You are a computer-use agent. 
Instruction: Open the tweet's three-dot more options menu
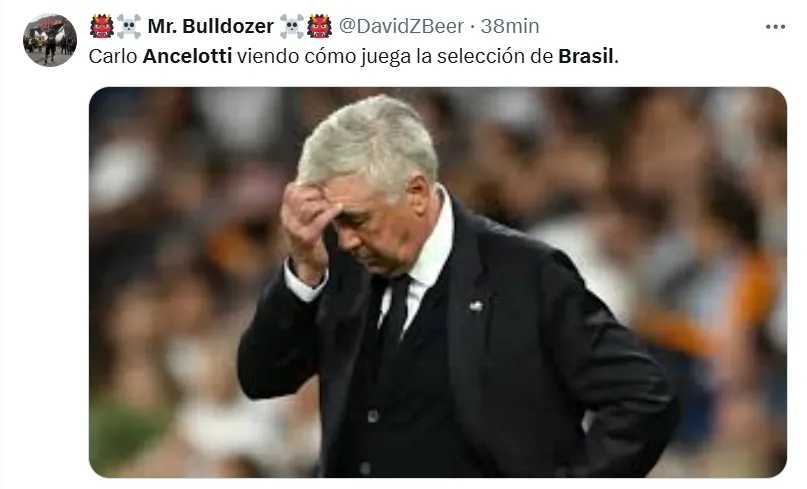point(775,27)
